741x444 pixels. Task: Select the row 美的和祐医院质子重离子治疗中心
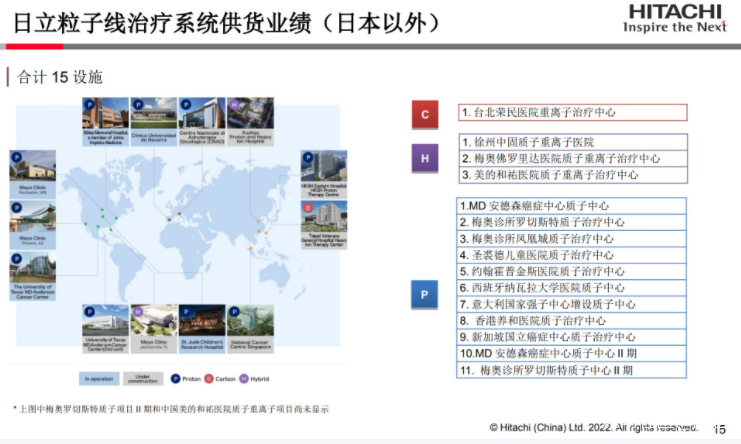tap(572, 175)
